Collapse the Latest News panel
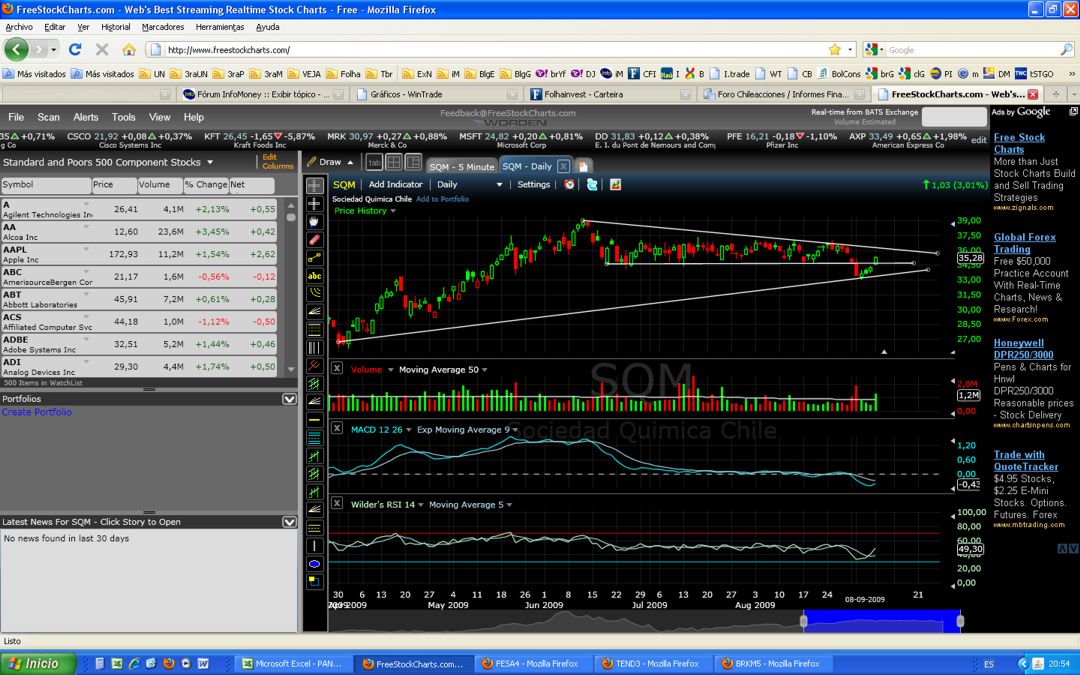This screenshot has height=675, width=1080. (x=289, y=522)
